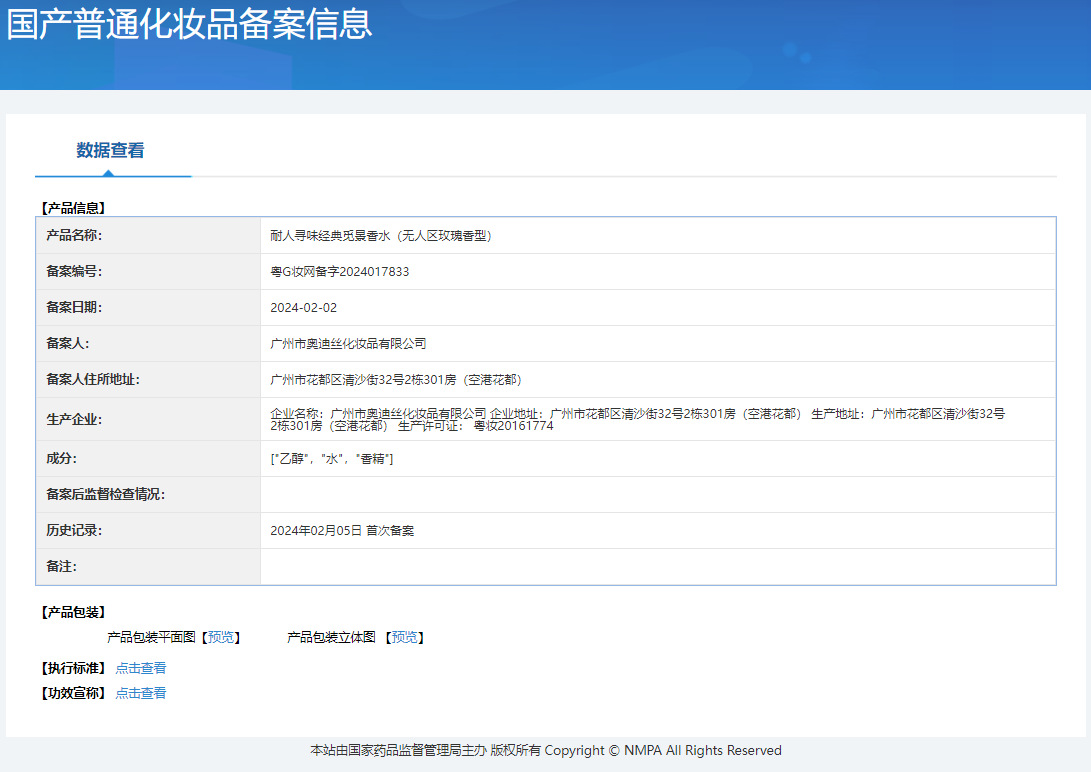Click the 备案人住所地址: row label
The image size is (1091, 772).
93,380
